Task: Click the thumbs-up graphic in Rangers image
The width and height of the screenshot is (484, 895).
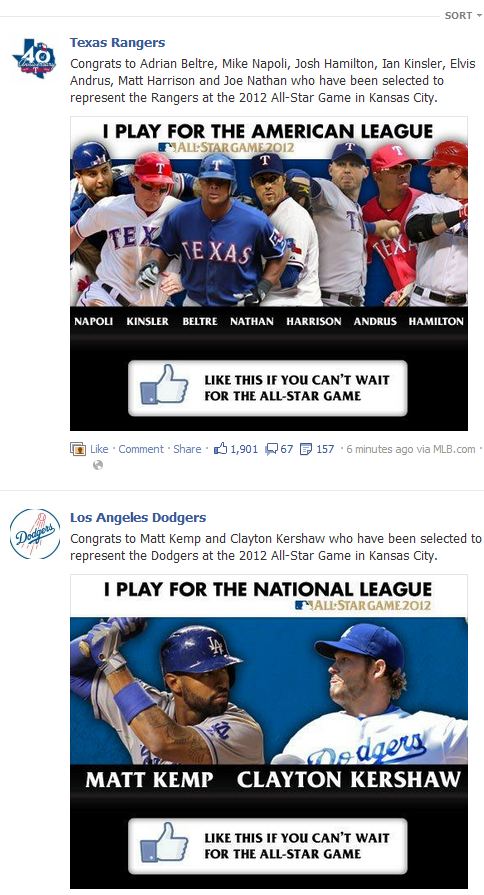Action: [x=164, y=385]
